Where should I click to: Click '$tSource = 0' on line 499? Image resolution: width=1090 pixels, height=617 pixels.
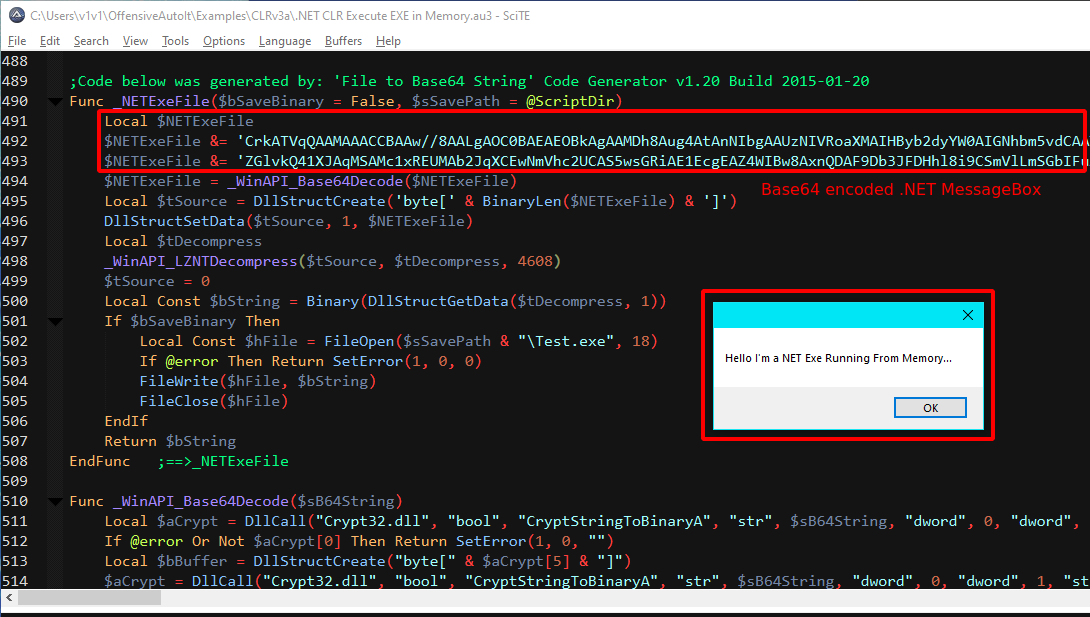coord(157,282)
